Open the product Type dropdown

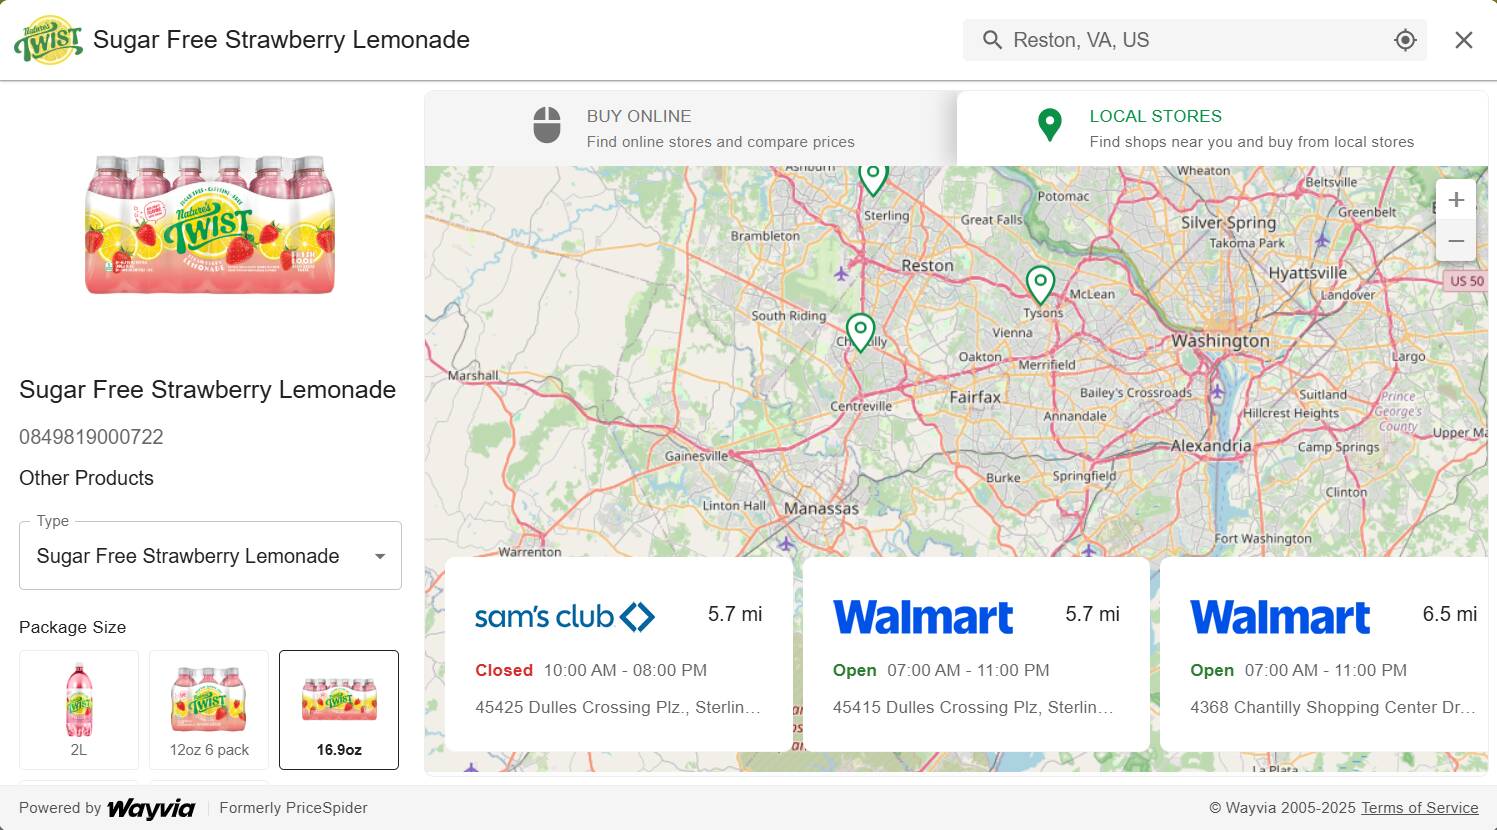coord(210,556)
